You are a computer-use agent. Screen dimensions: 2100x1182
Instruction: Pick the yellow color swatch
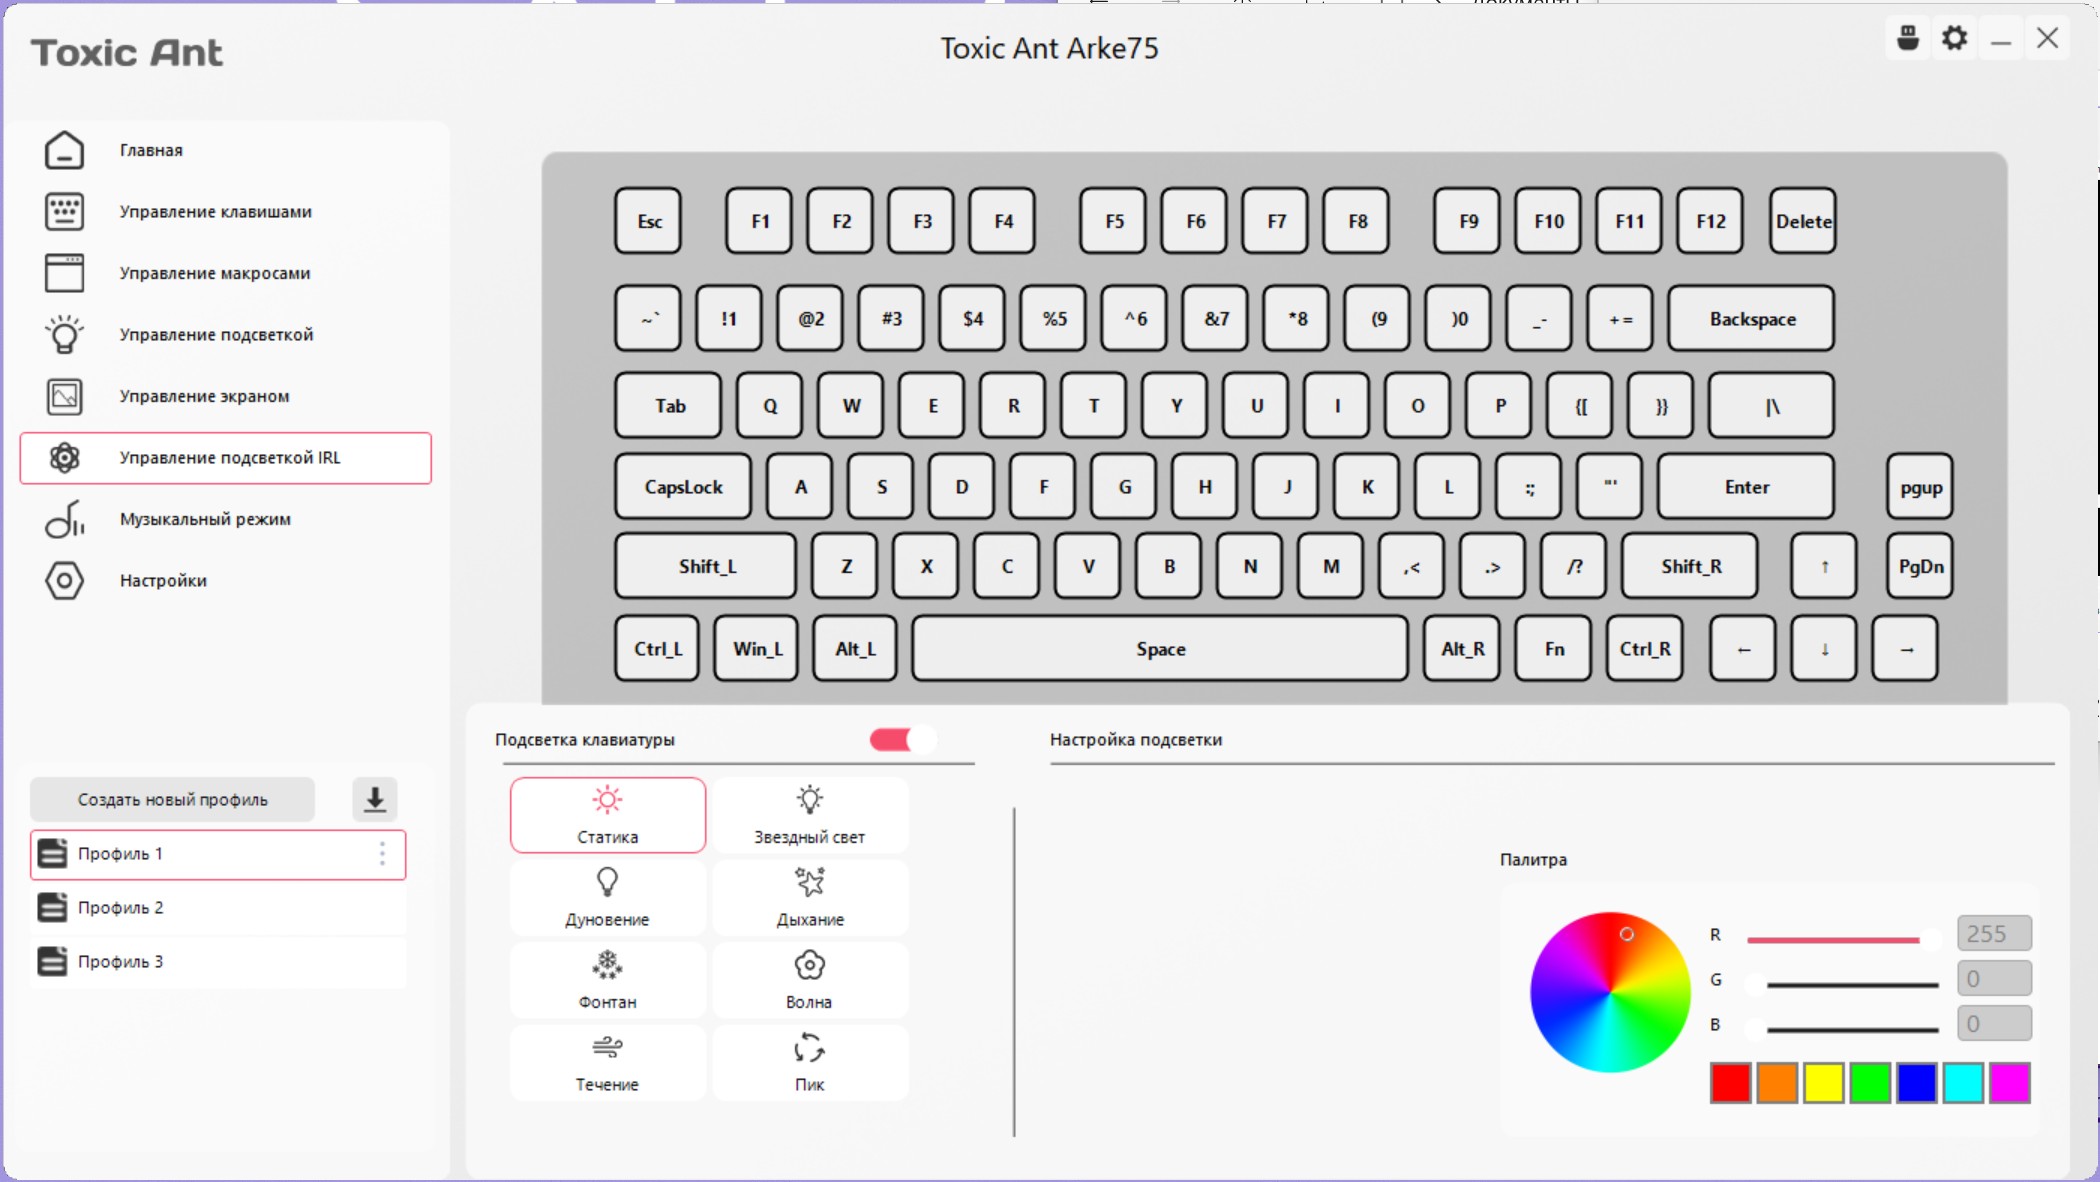click(1824, 1083)
